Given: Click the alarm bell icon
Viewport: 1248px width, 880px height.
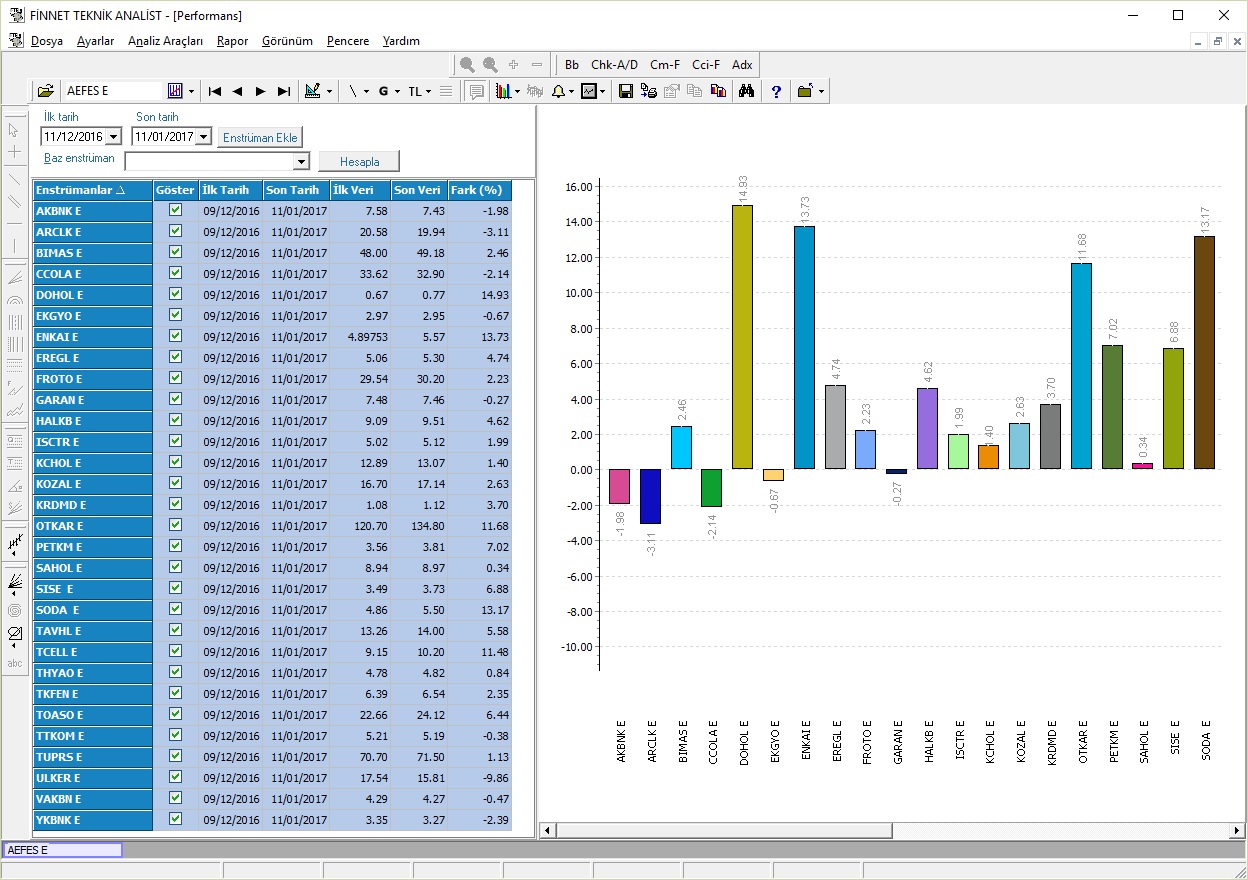Looking at the screenshot, I should pyautogui.click(x=558, y=91).
